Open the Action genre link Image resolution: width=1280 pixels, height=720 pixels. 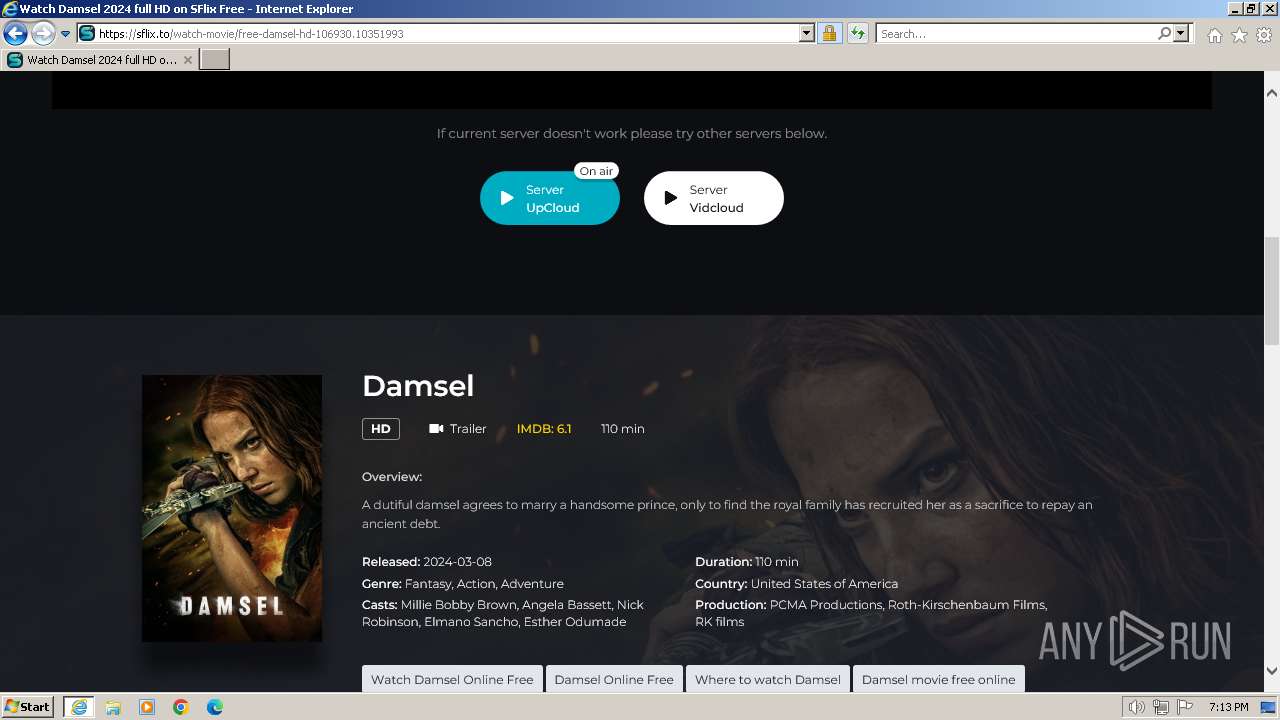tap(476, 584)
